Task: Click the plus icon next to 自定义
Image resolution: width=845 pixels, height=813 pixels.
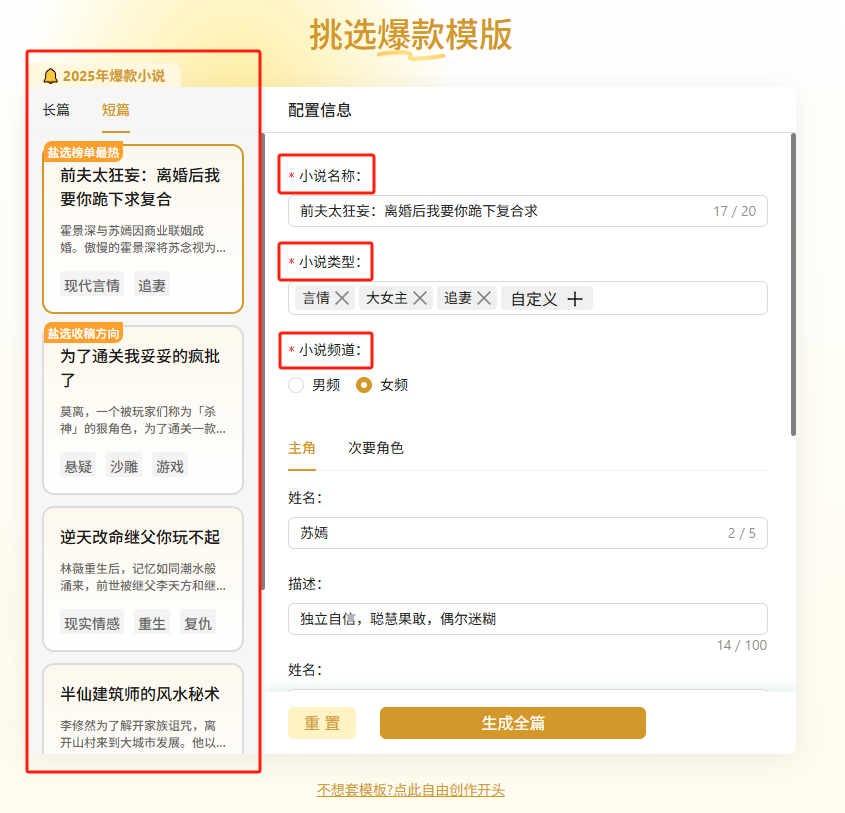Action: (575, 298)
